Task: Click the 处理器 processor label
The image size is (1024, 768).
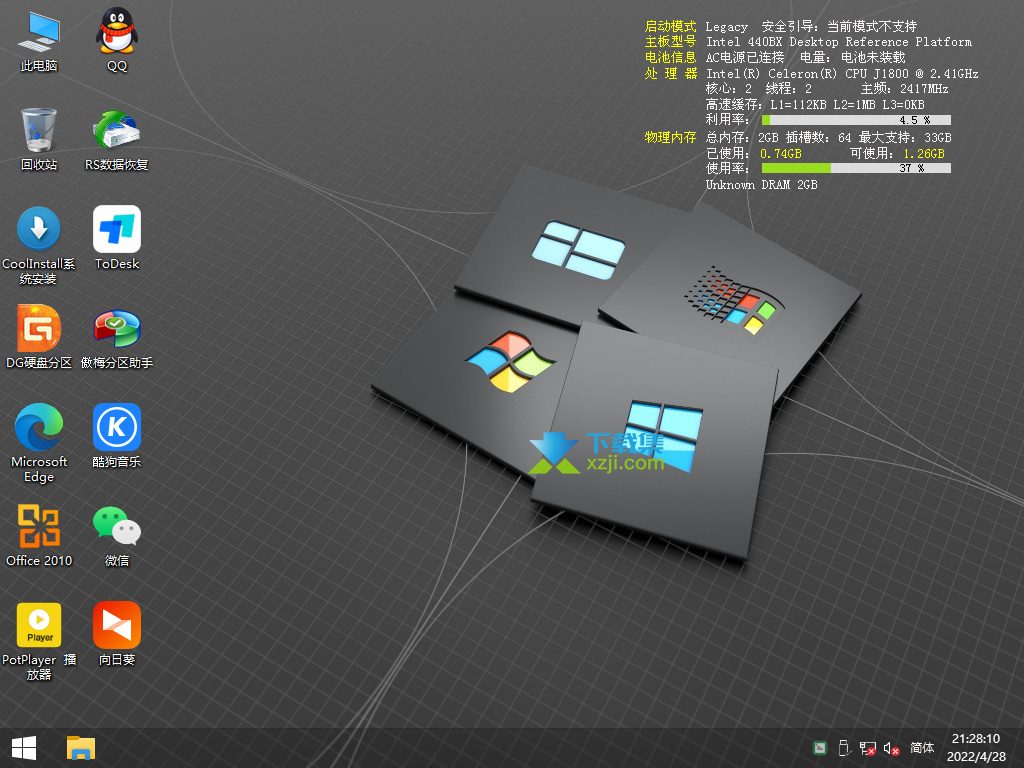Action: [671, 73]
